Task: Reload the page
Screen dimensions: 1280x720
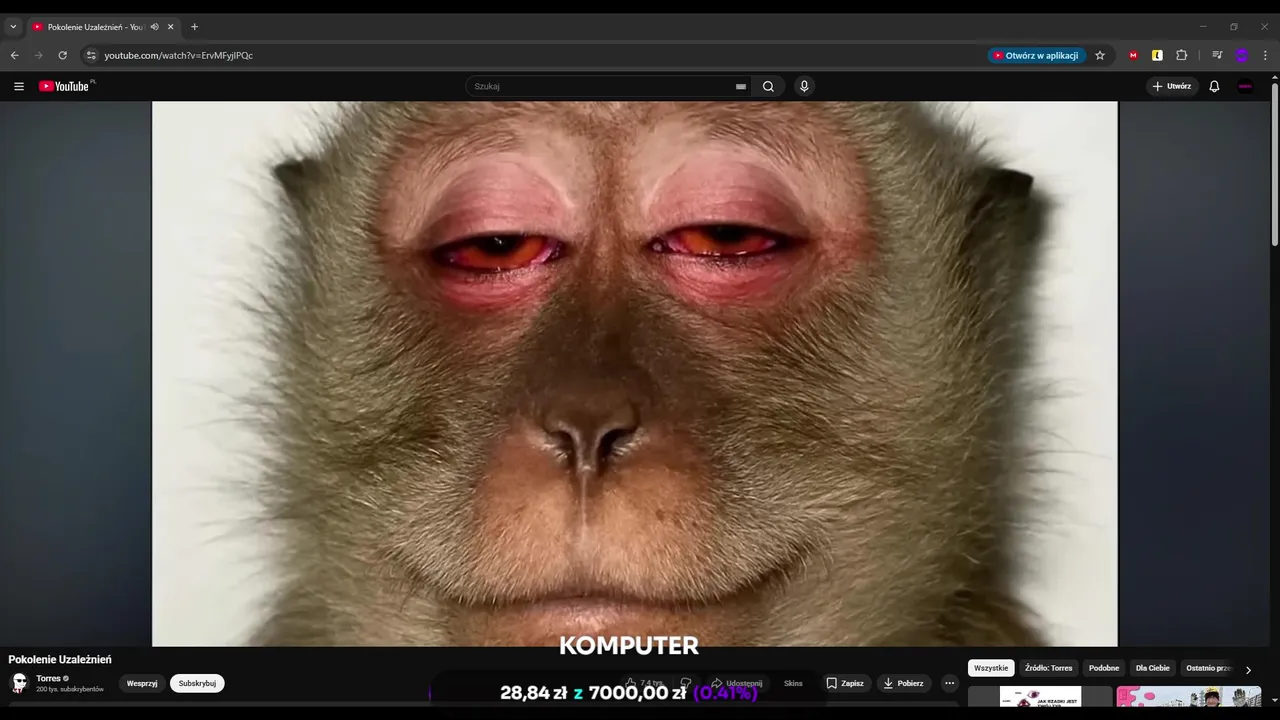Action: coord(62,55)
